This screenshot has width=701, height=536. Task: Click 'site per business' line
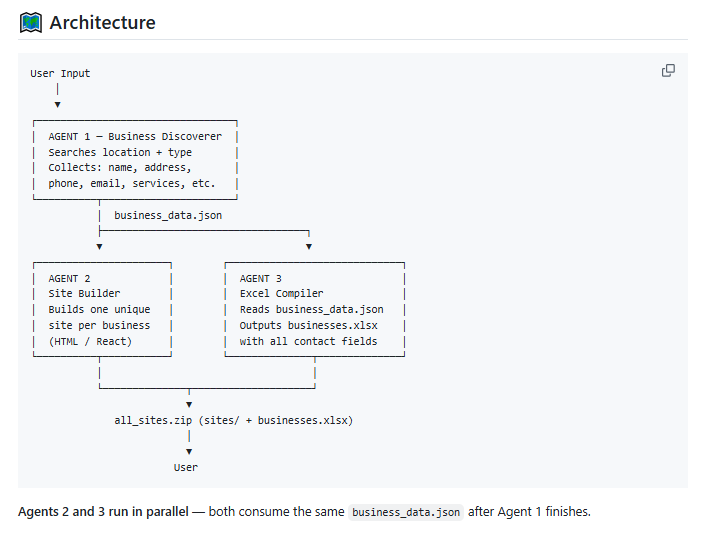(x=99, y=325)
